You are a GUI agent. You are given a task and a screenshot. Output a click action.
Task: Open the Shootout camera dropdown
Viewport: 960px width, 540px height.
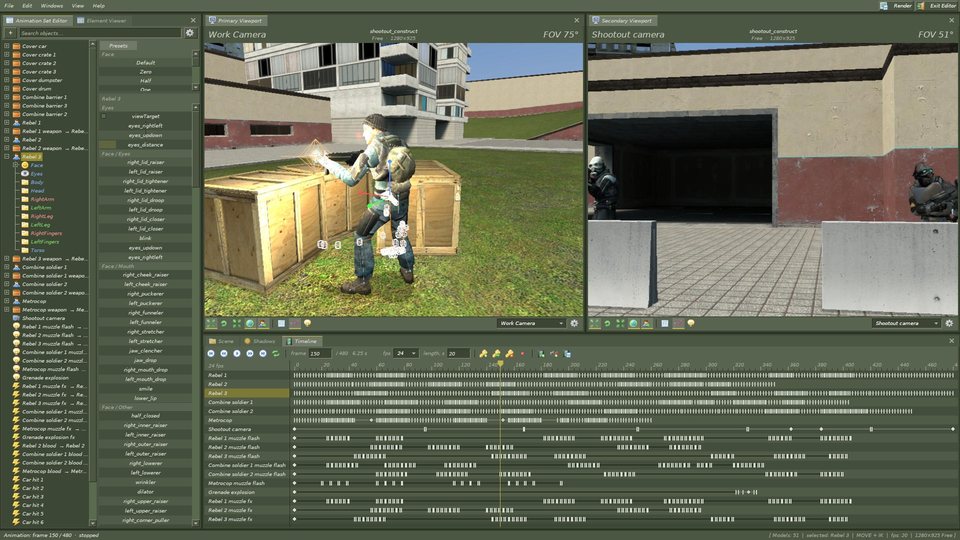pos(906,323)
